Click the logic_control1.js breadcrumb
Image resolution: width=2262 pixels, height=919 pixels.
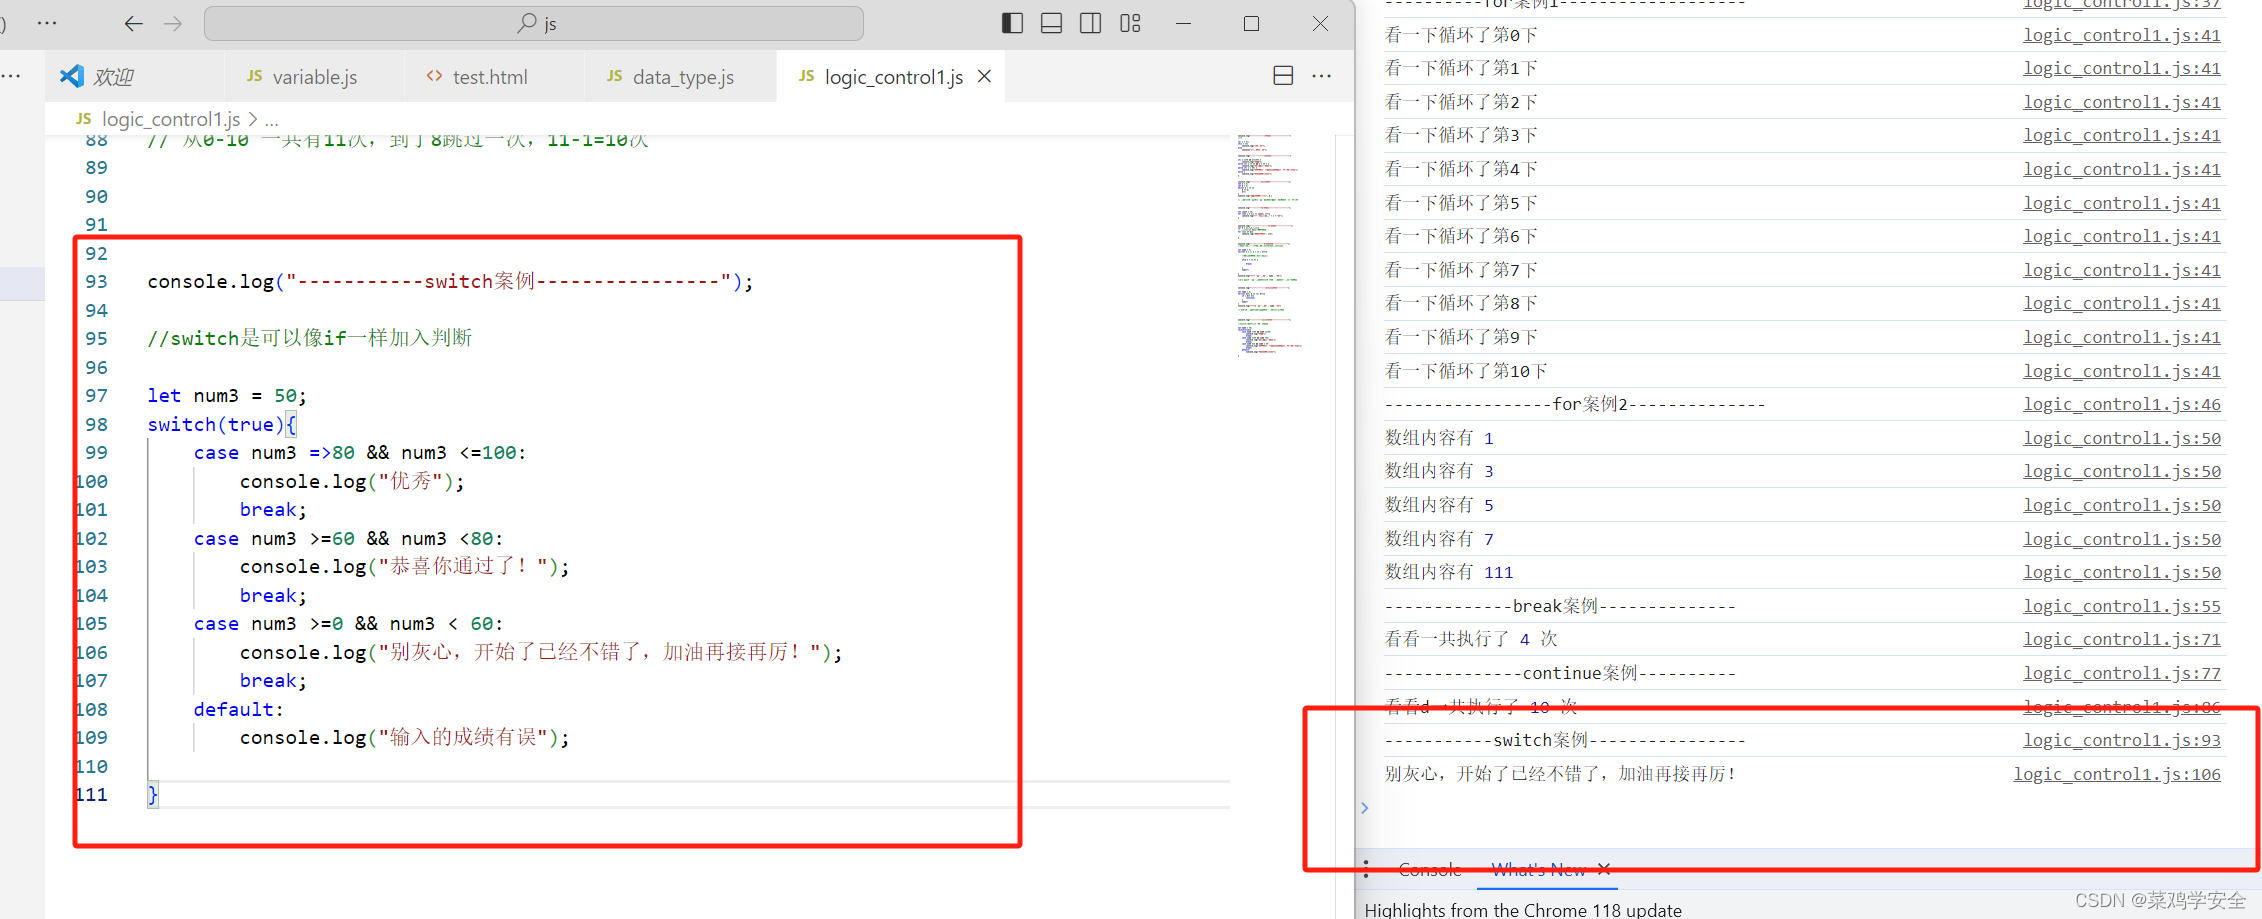[171, 119]
